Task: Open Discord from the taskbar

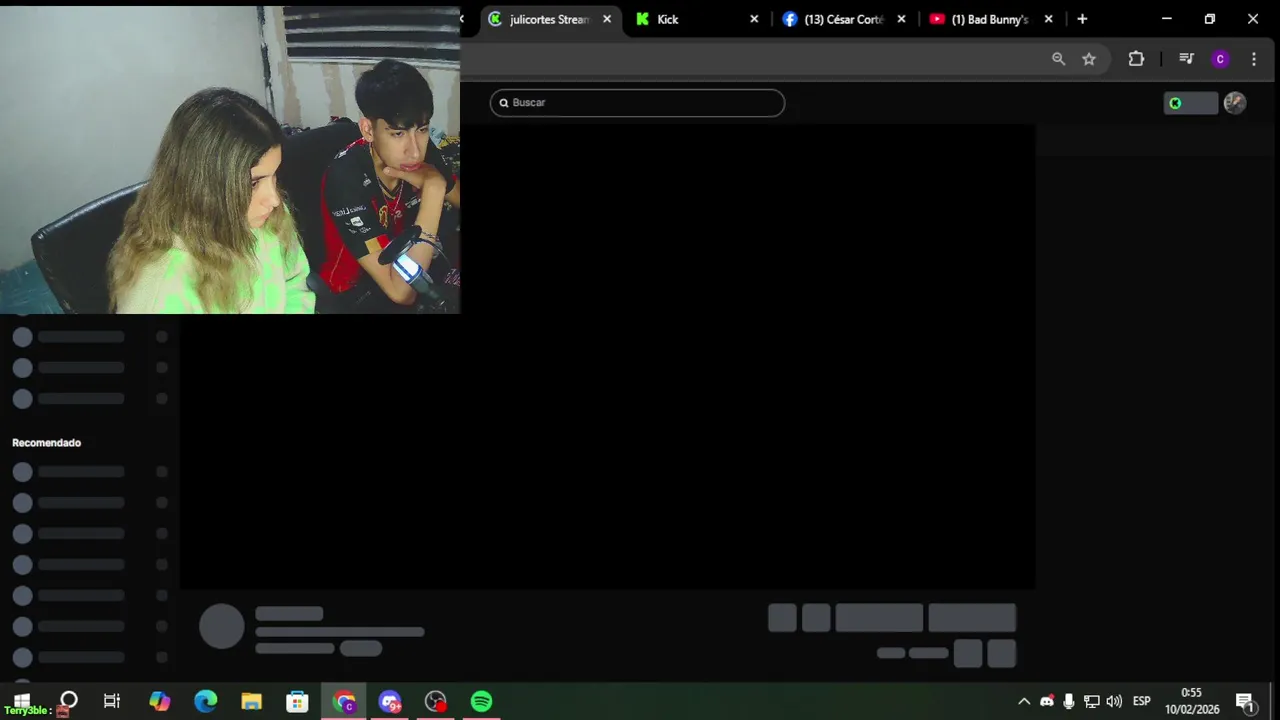Action: click(390, 701)
